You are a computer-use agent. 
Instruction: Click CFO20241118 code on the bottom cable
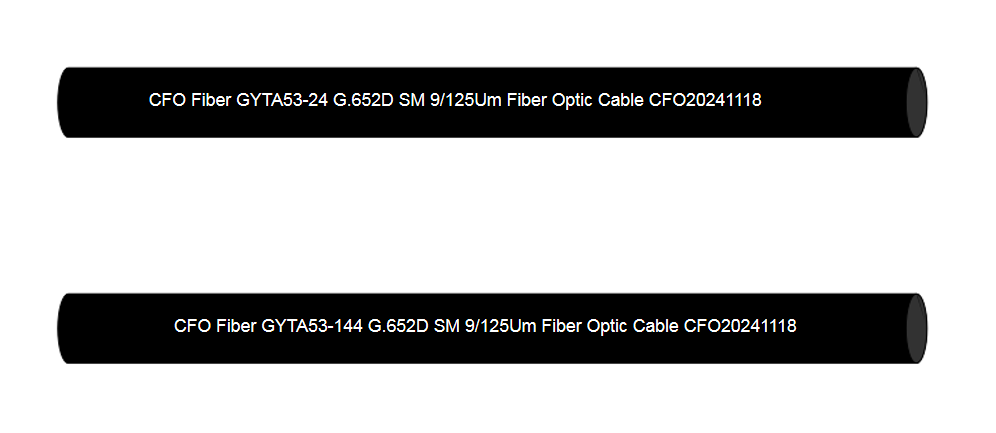pos(740,326)
